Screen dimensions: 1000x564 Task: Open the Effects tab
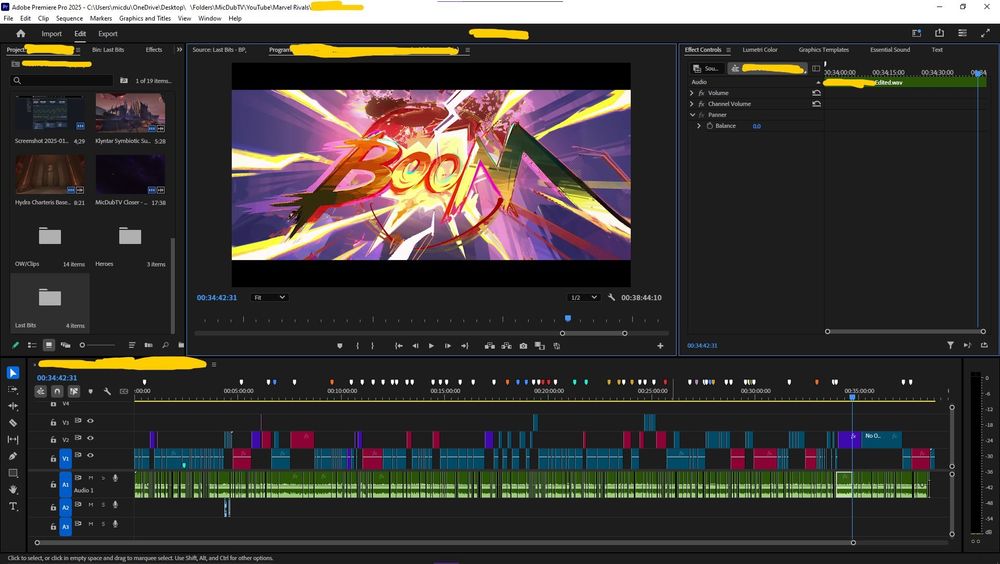(154, 50)
